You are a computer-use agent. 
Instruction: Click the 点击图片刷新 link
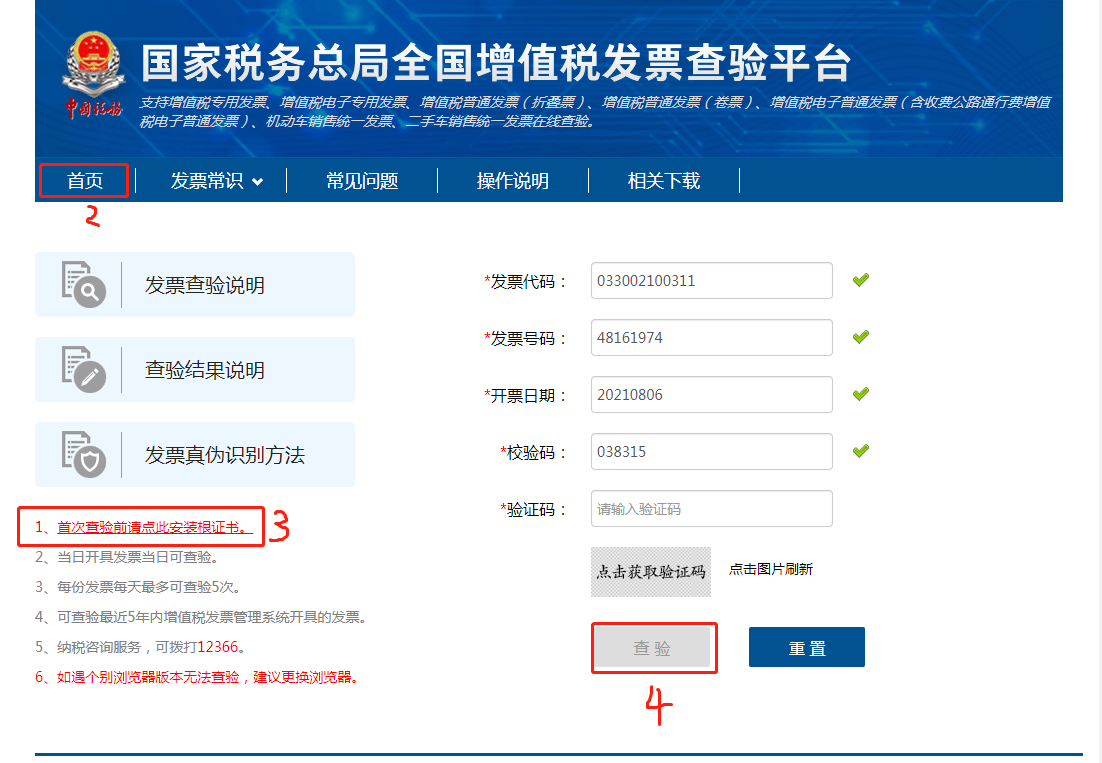click(x=770, y=568)
